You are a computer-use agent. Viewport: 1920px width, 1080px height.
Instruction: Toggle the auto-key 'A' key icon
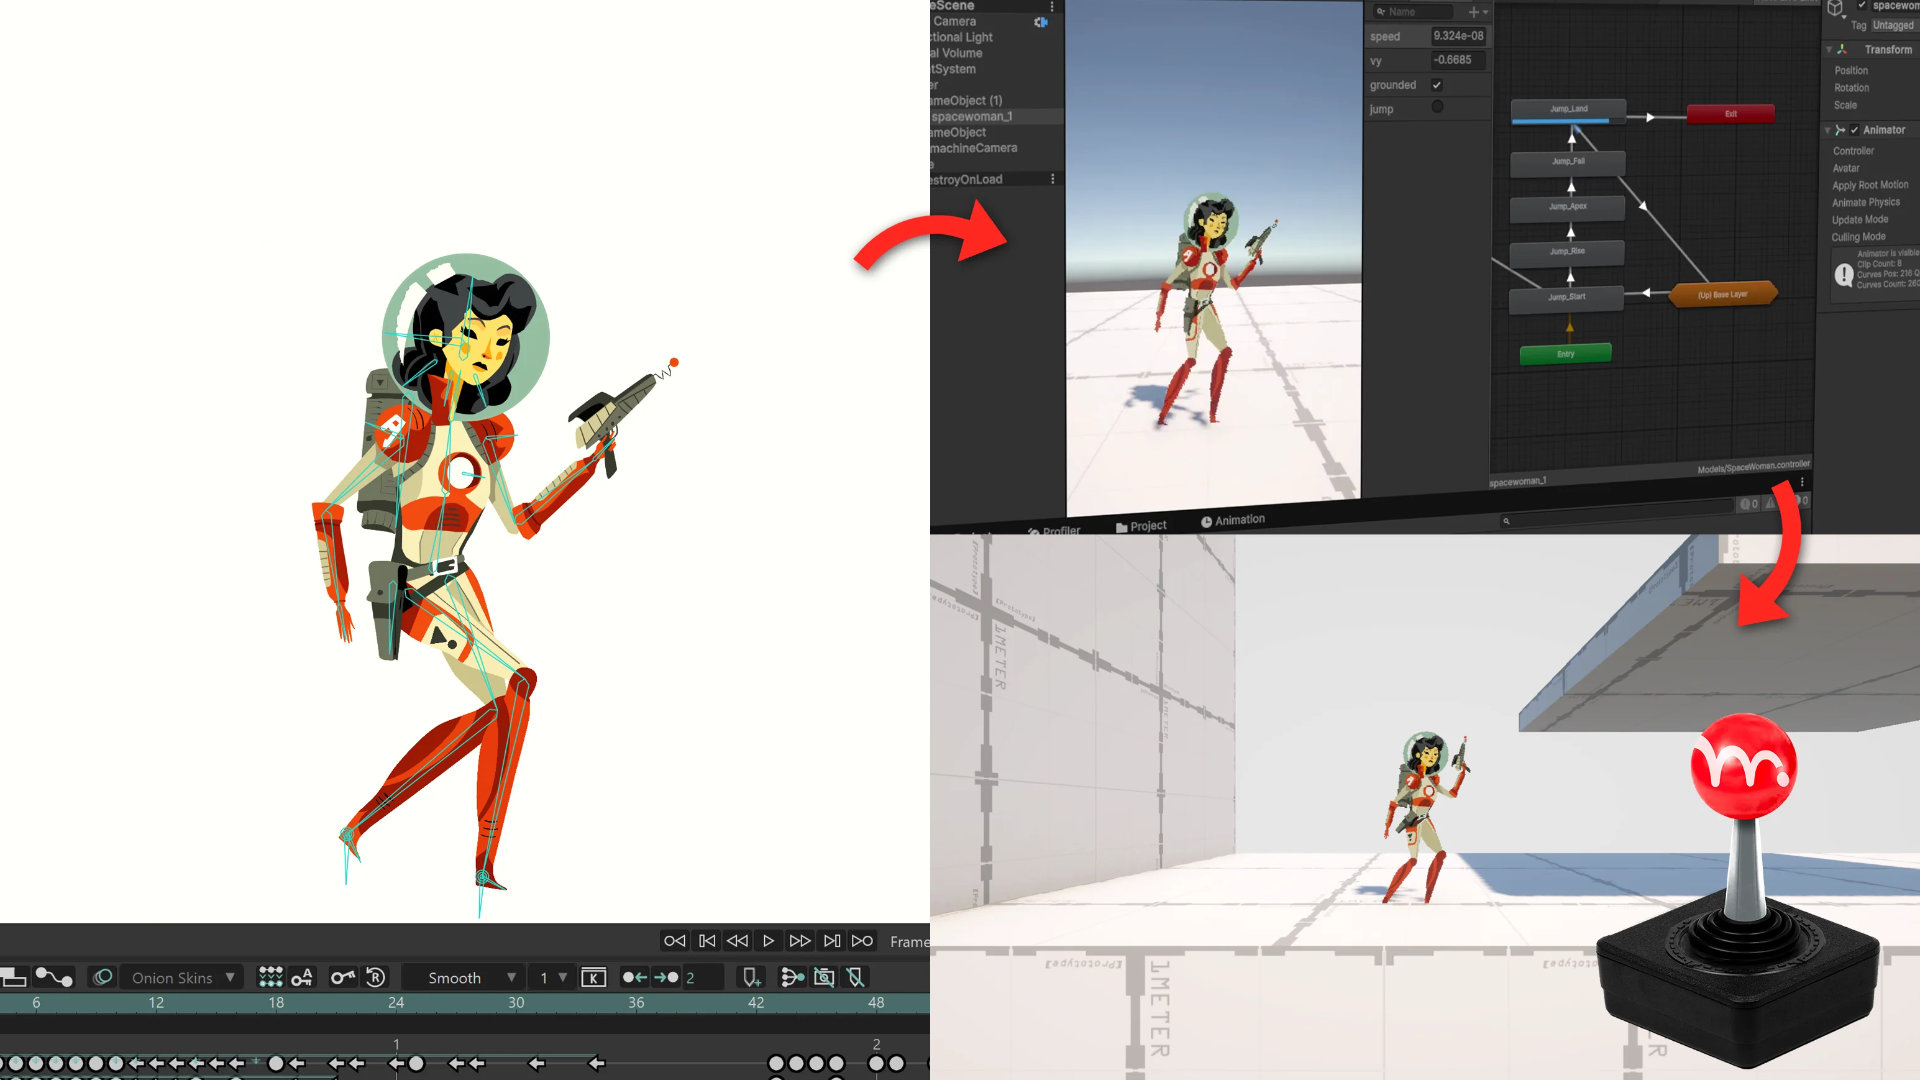pos(302,977)
